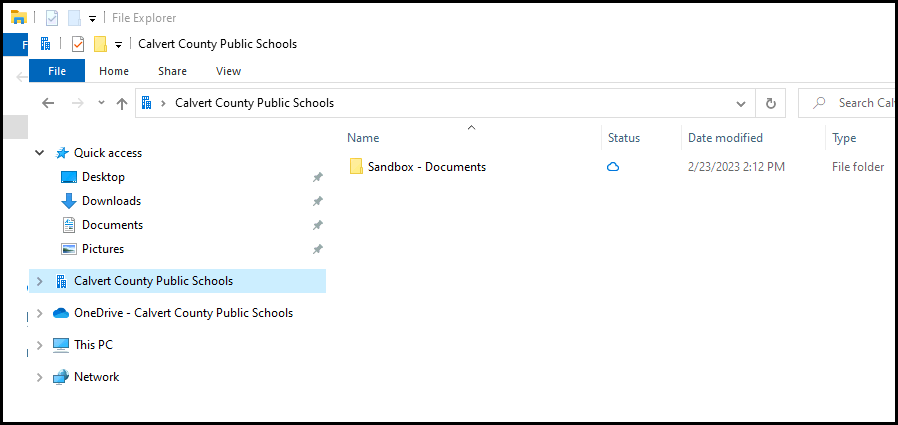Switch to the Home ribbon tab
Image resolution: width=898 pixels, height=425 pixels.
[x=113, y=71]
